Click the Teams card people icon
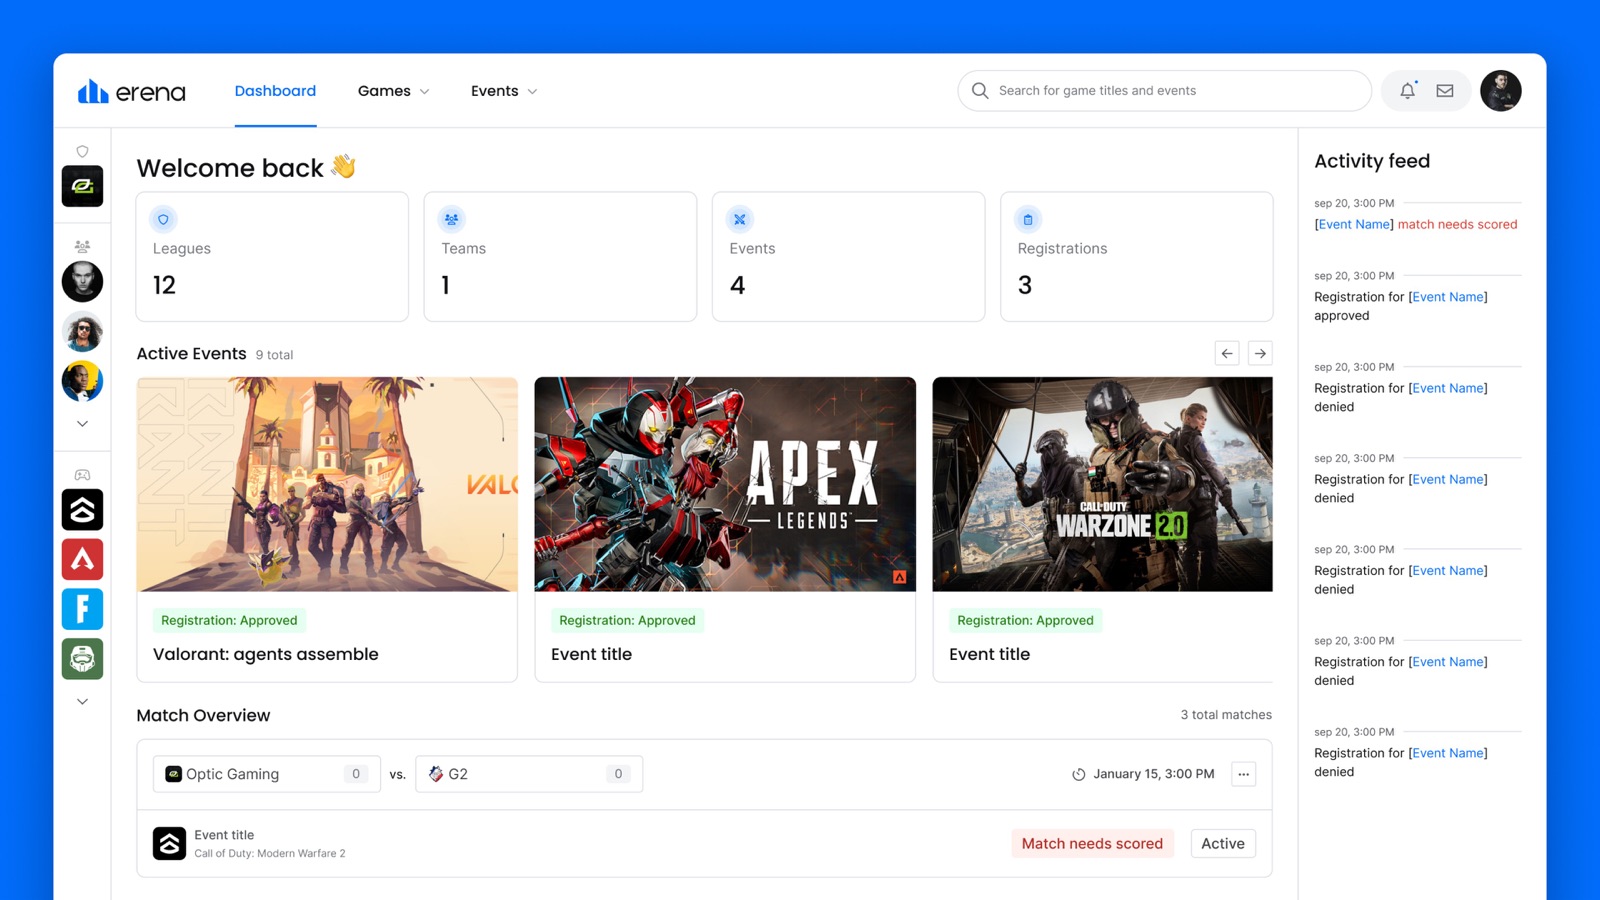1600x900 pixels. tap(451, 219)
